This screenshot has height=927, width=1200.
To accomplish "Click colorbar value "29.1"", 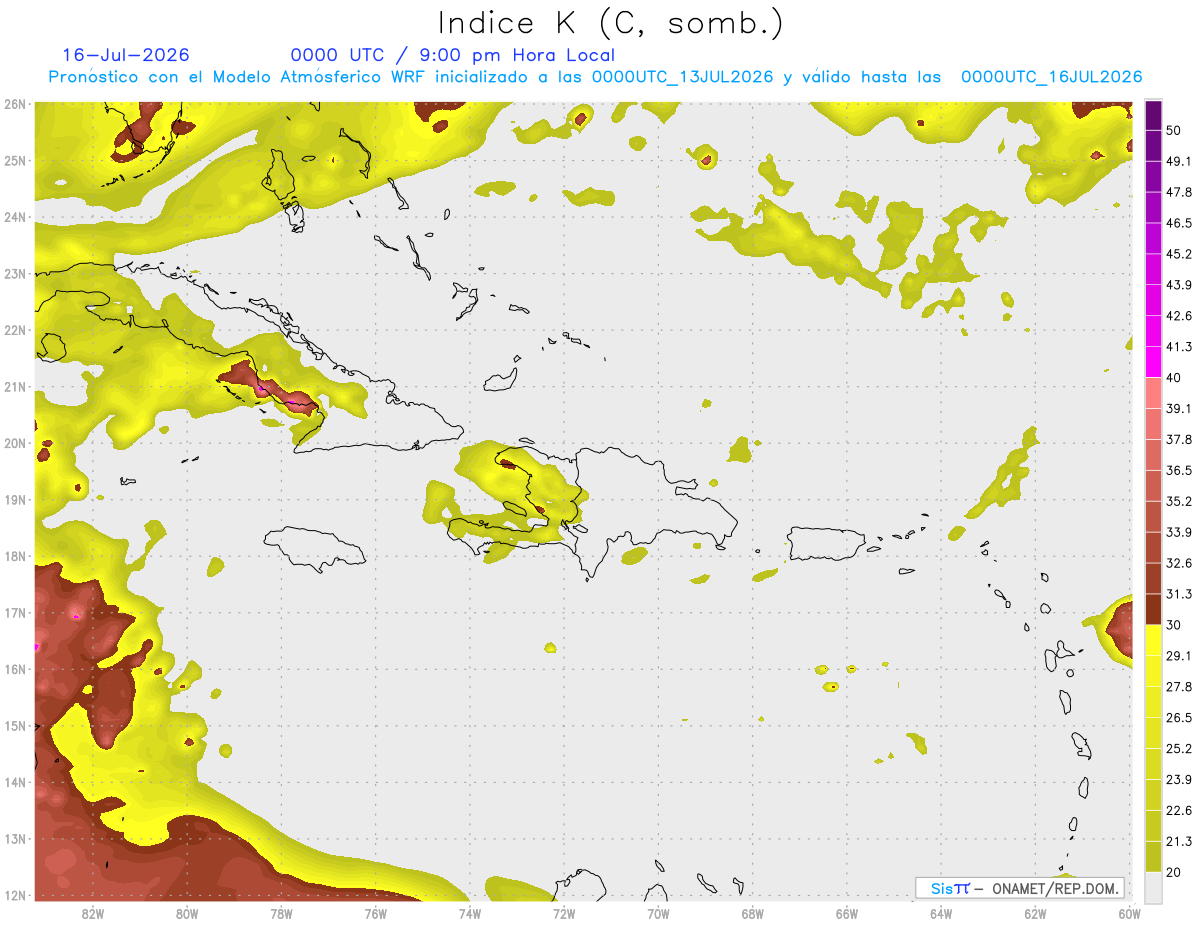I will tap(1179, 656).
